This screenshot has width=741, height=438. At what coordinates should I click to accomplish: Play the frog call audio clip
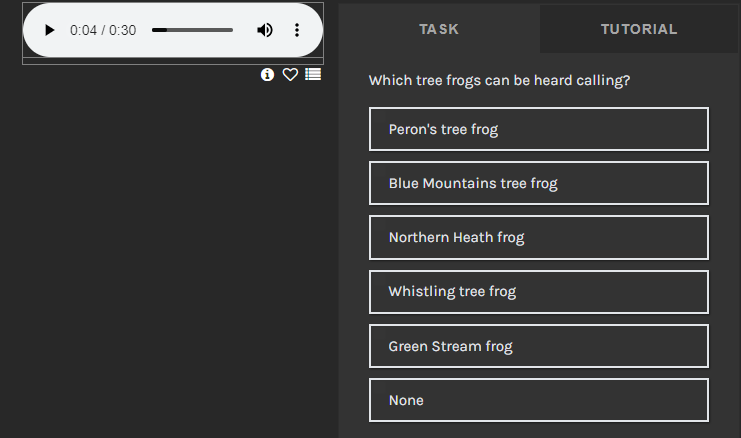click(x=49, y=30)
